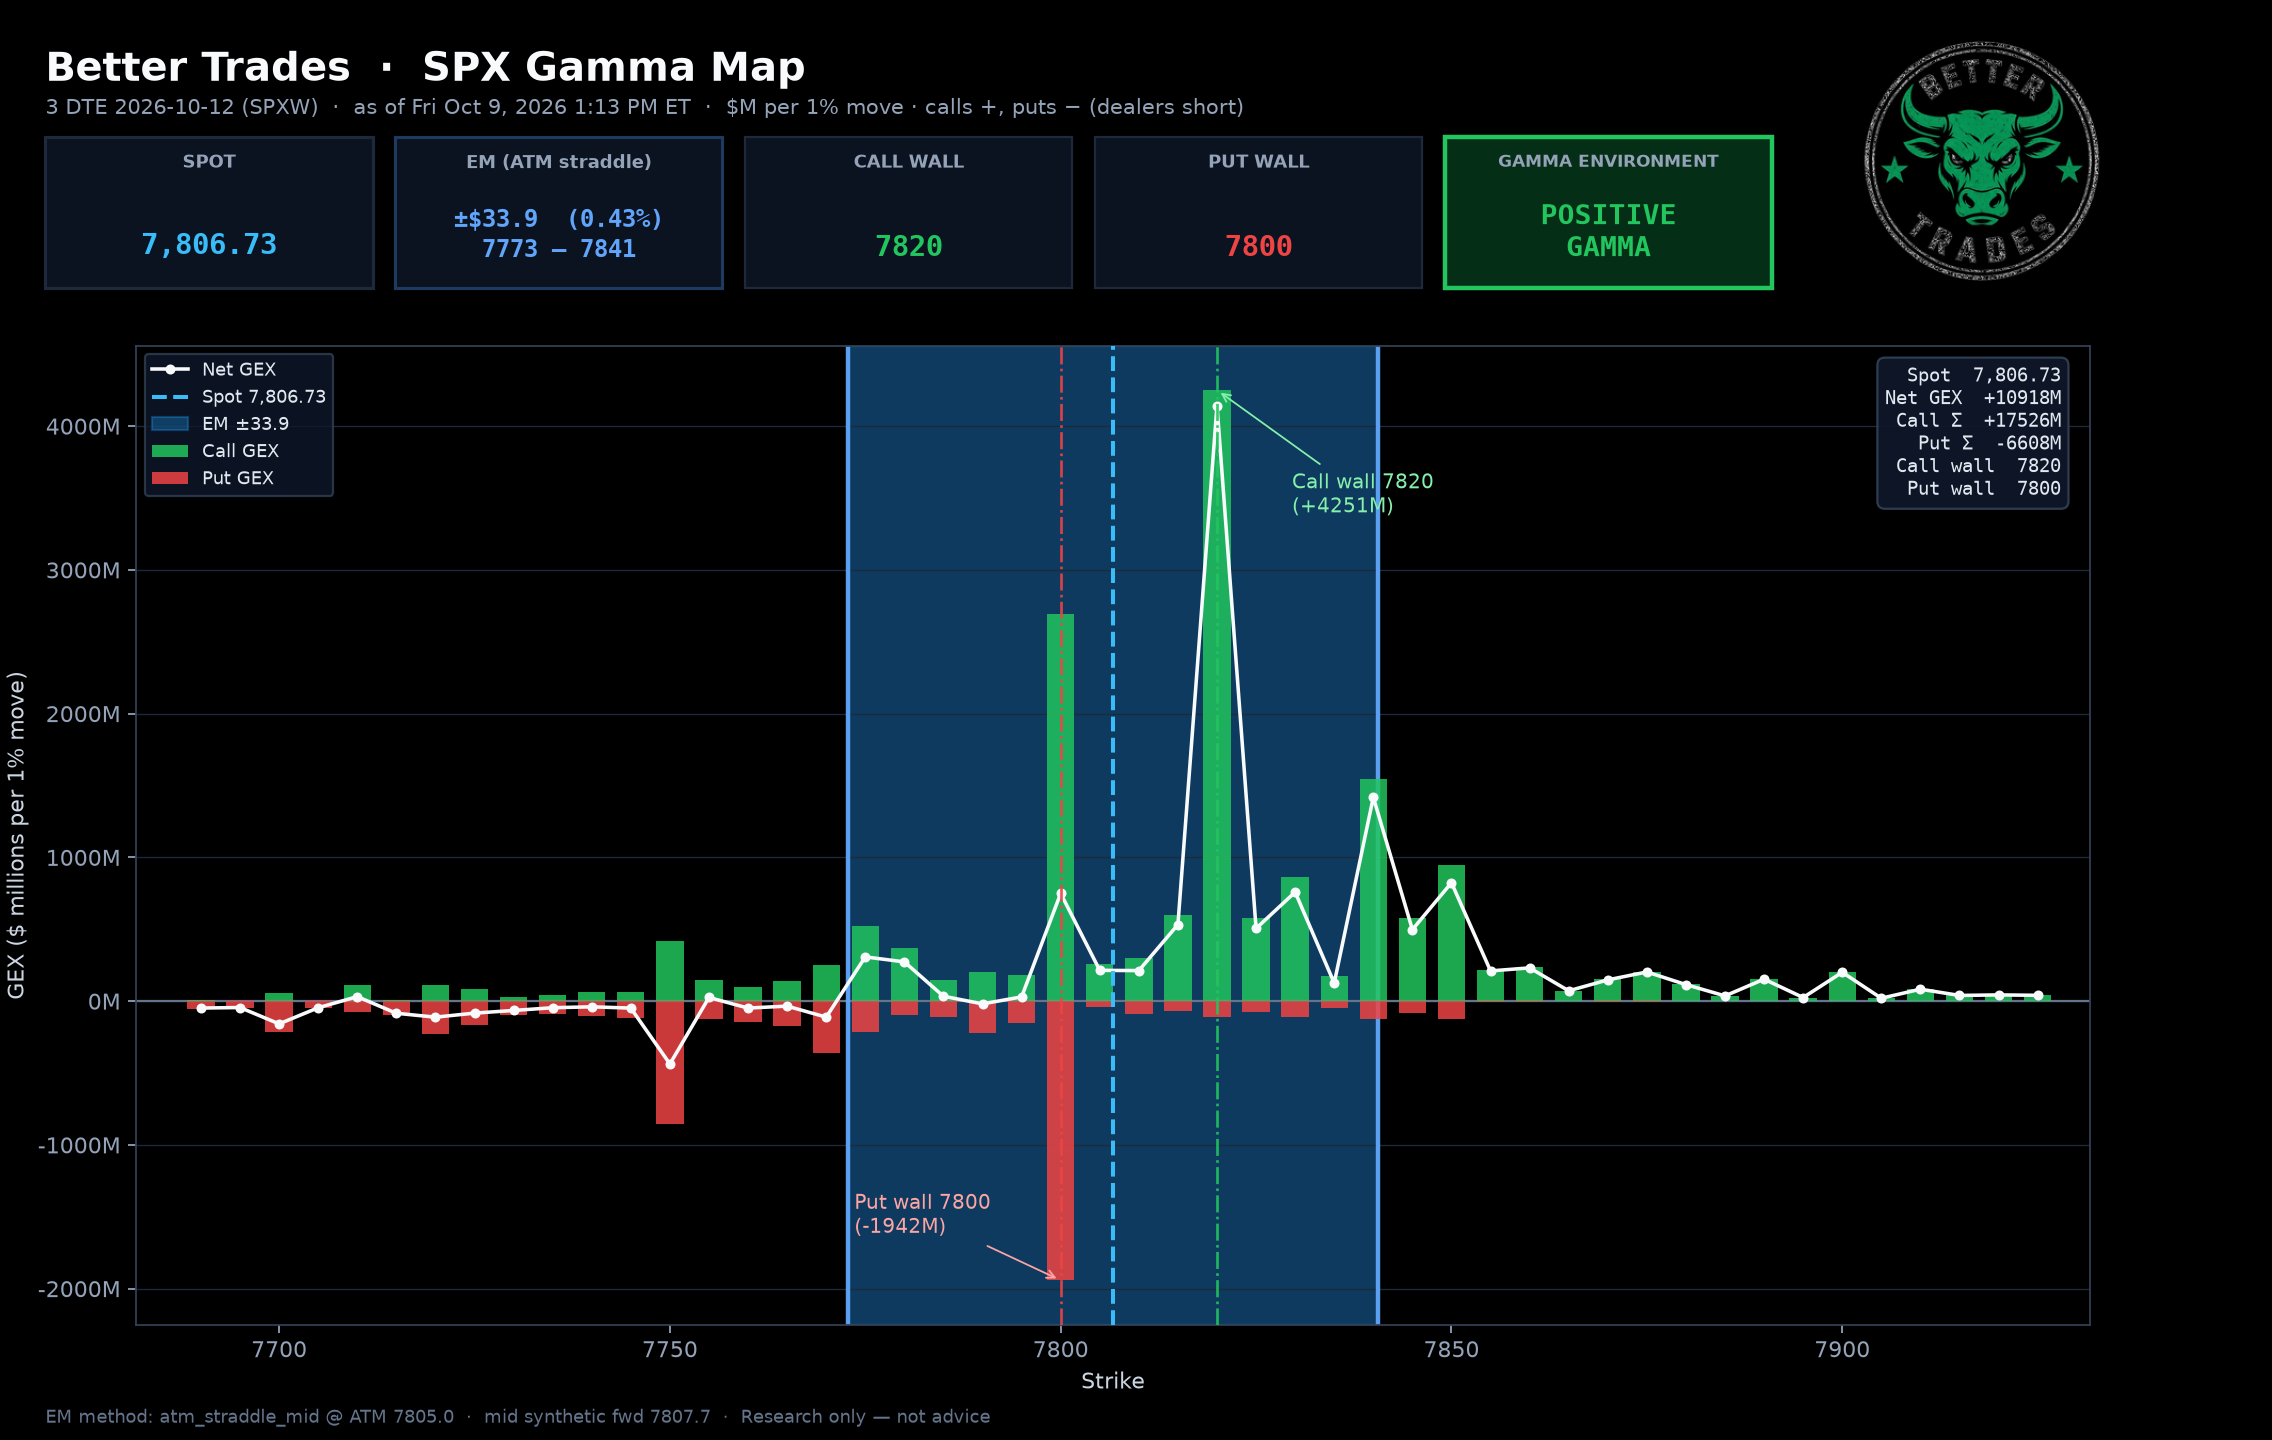Click the EM ±33.9 legend entry
This screenshot has height=1440, width=2272.
pyautogui.click(x=220, y=423)
